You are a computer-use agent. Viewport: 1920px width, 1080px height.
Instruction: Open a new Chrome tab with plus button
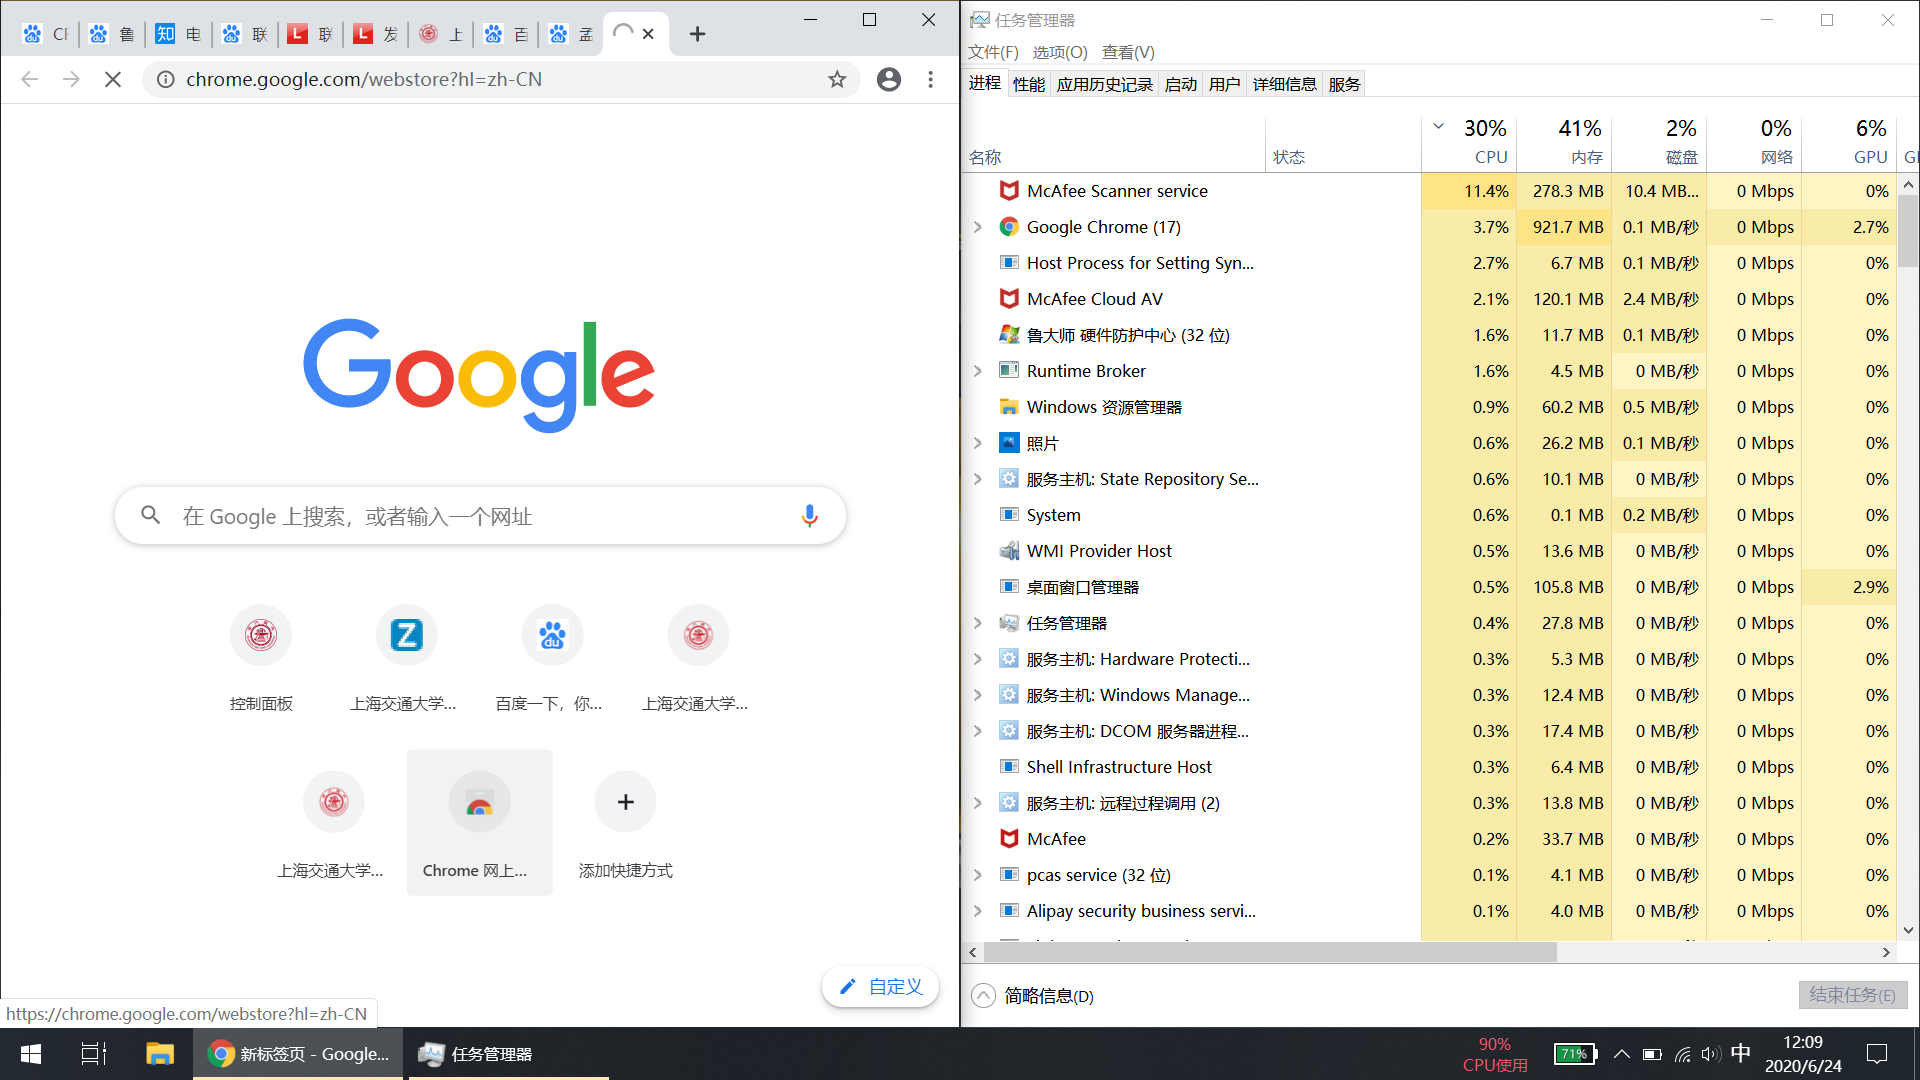[x=697, y=34]
